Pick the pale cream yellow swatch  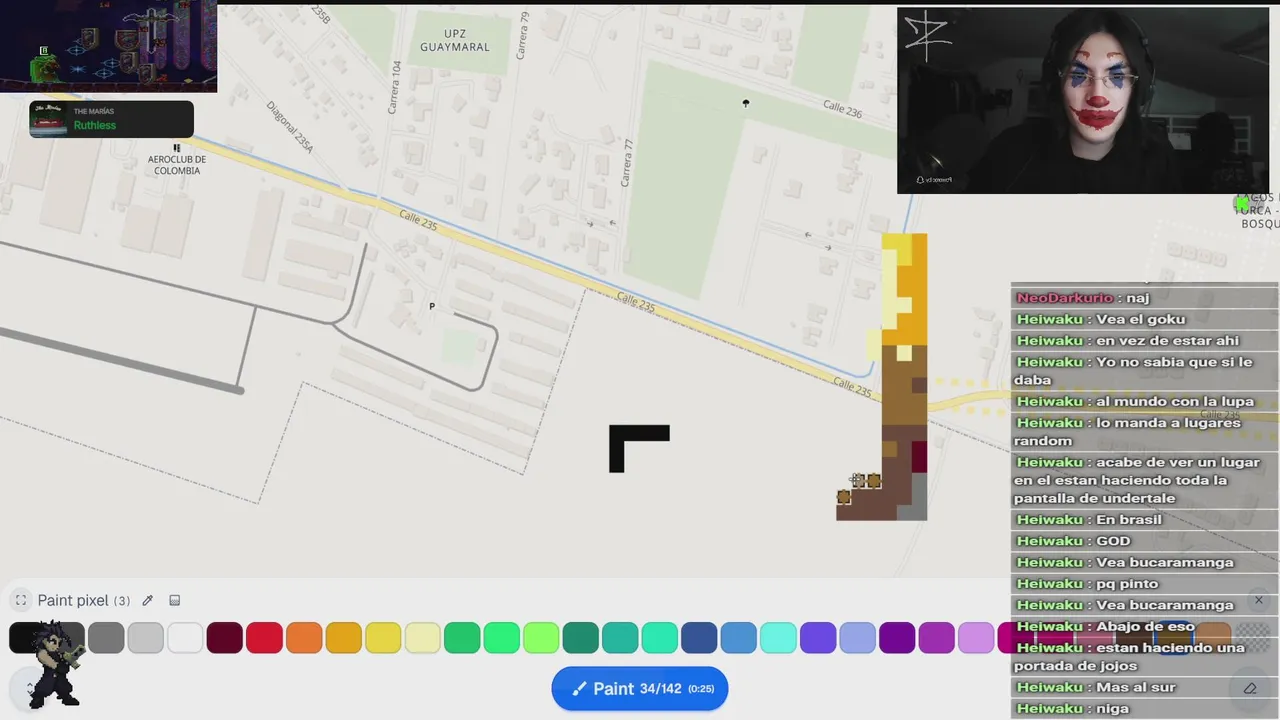point(422,638)
